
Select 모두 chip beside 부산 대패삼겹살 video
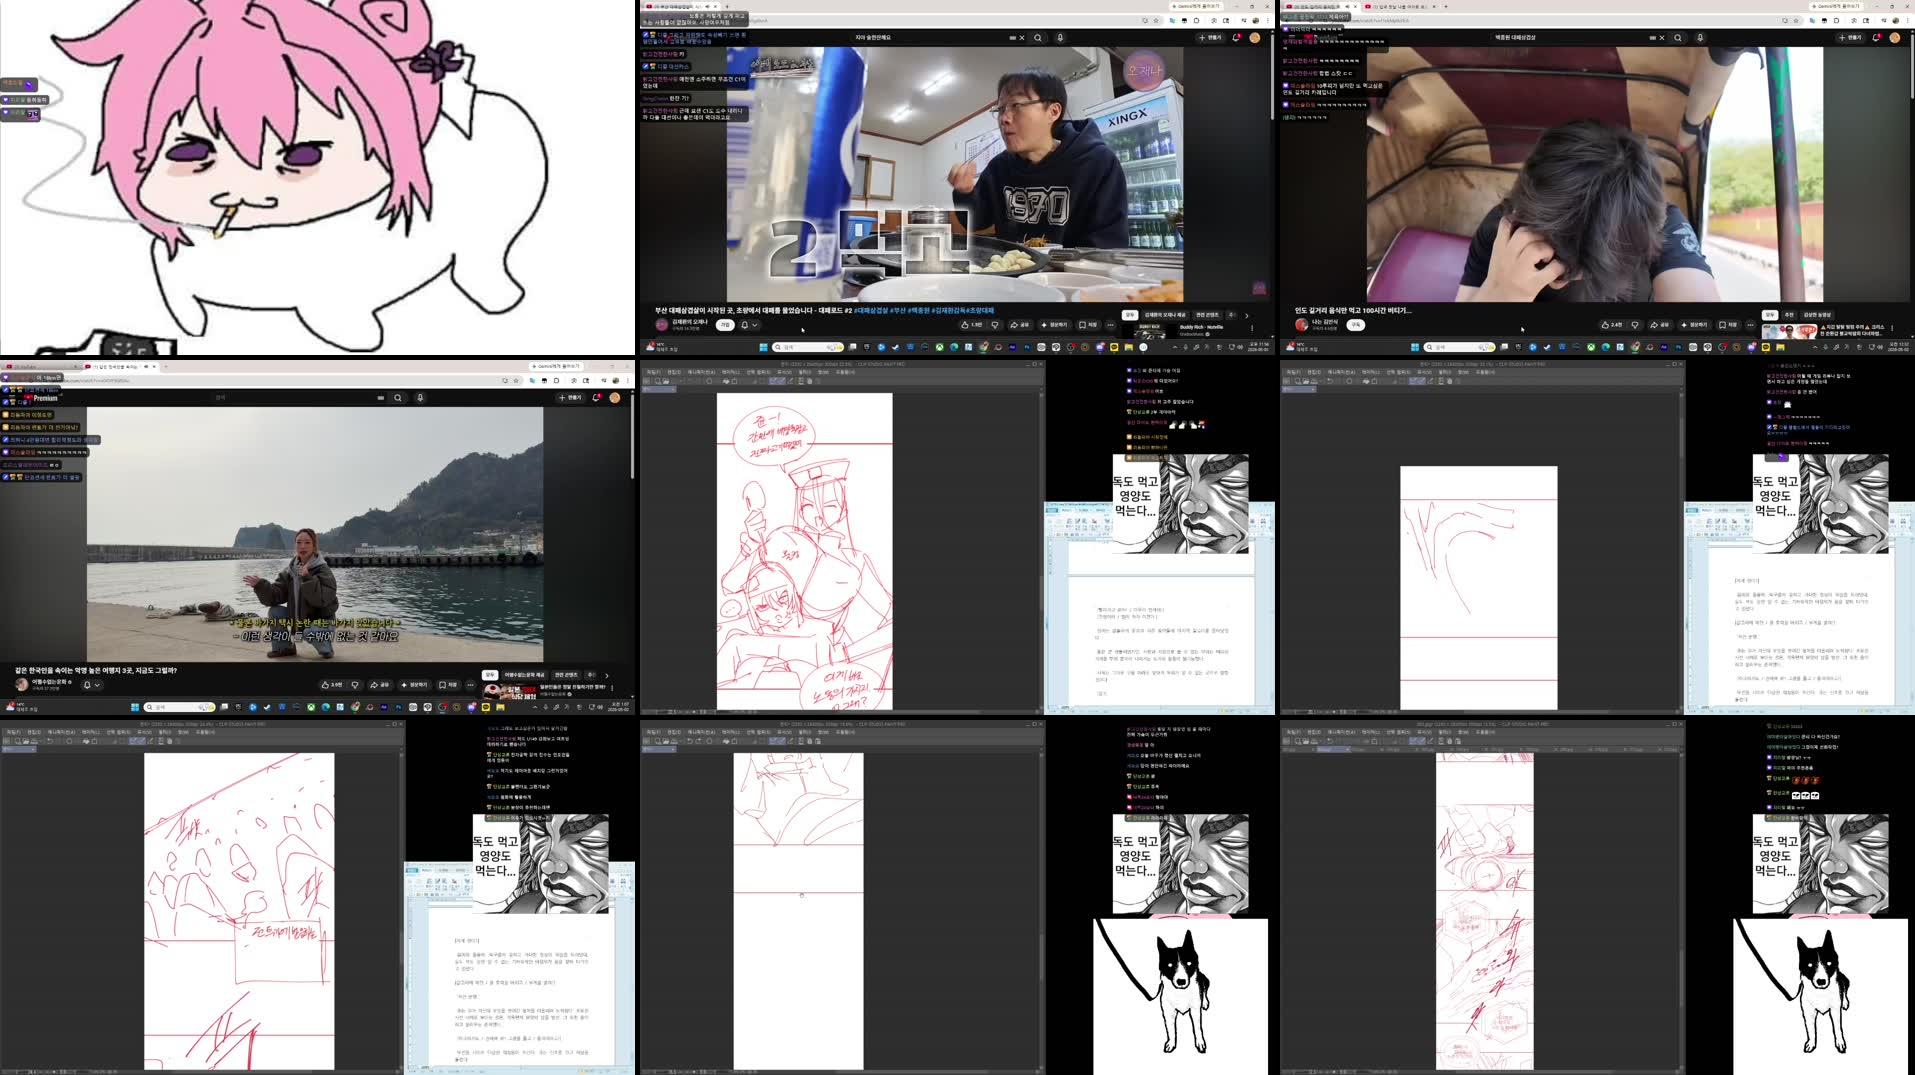click(x=1130, y=315)
